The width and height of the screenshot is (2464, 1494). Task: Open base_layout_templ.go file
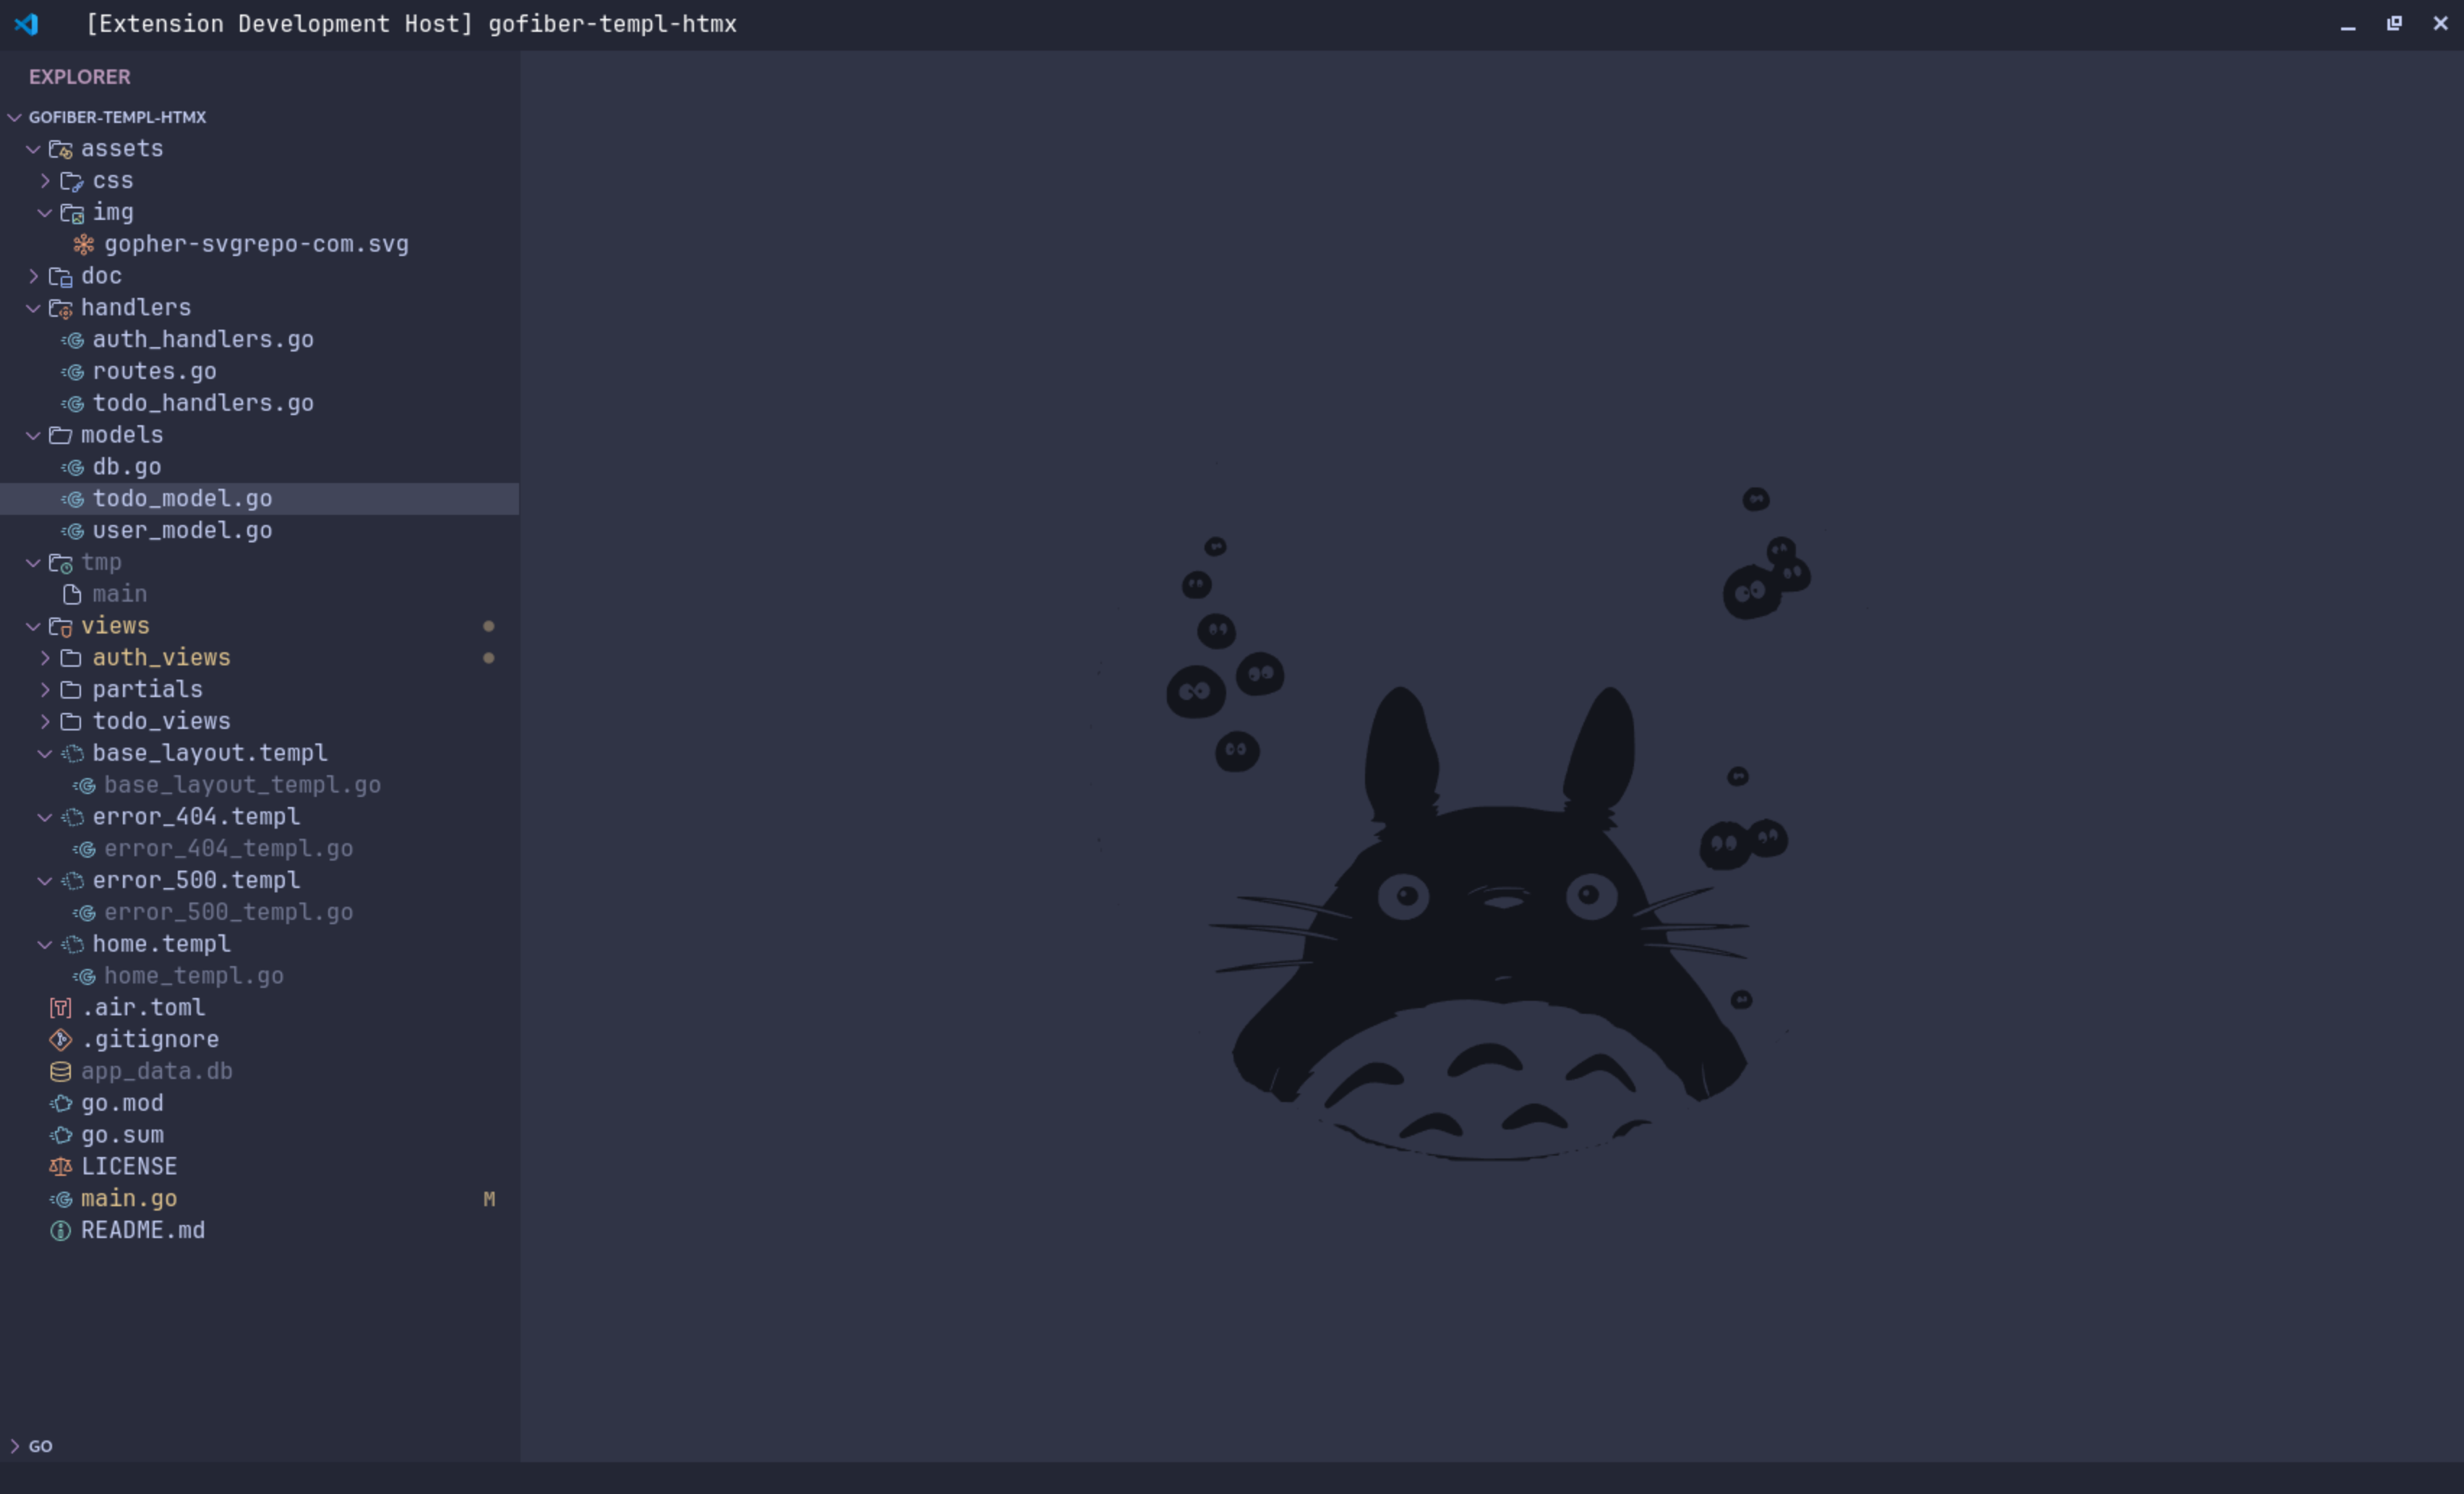[259, 786]
